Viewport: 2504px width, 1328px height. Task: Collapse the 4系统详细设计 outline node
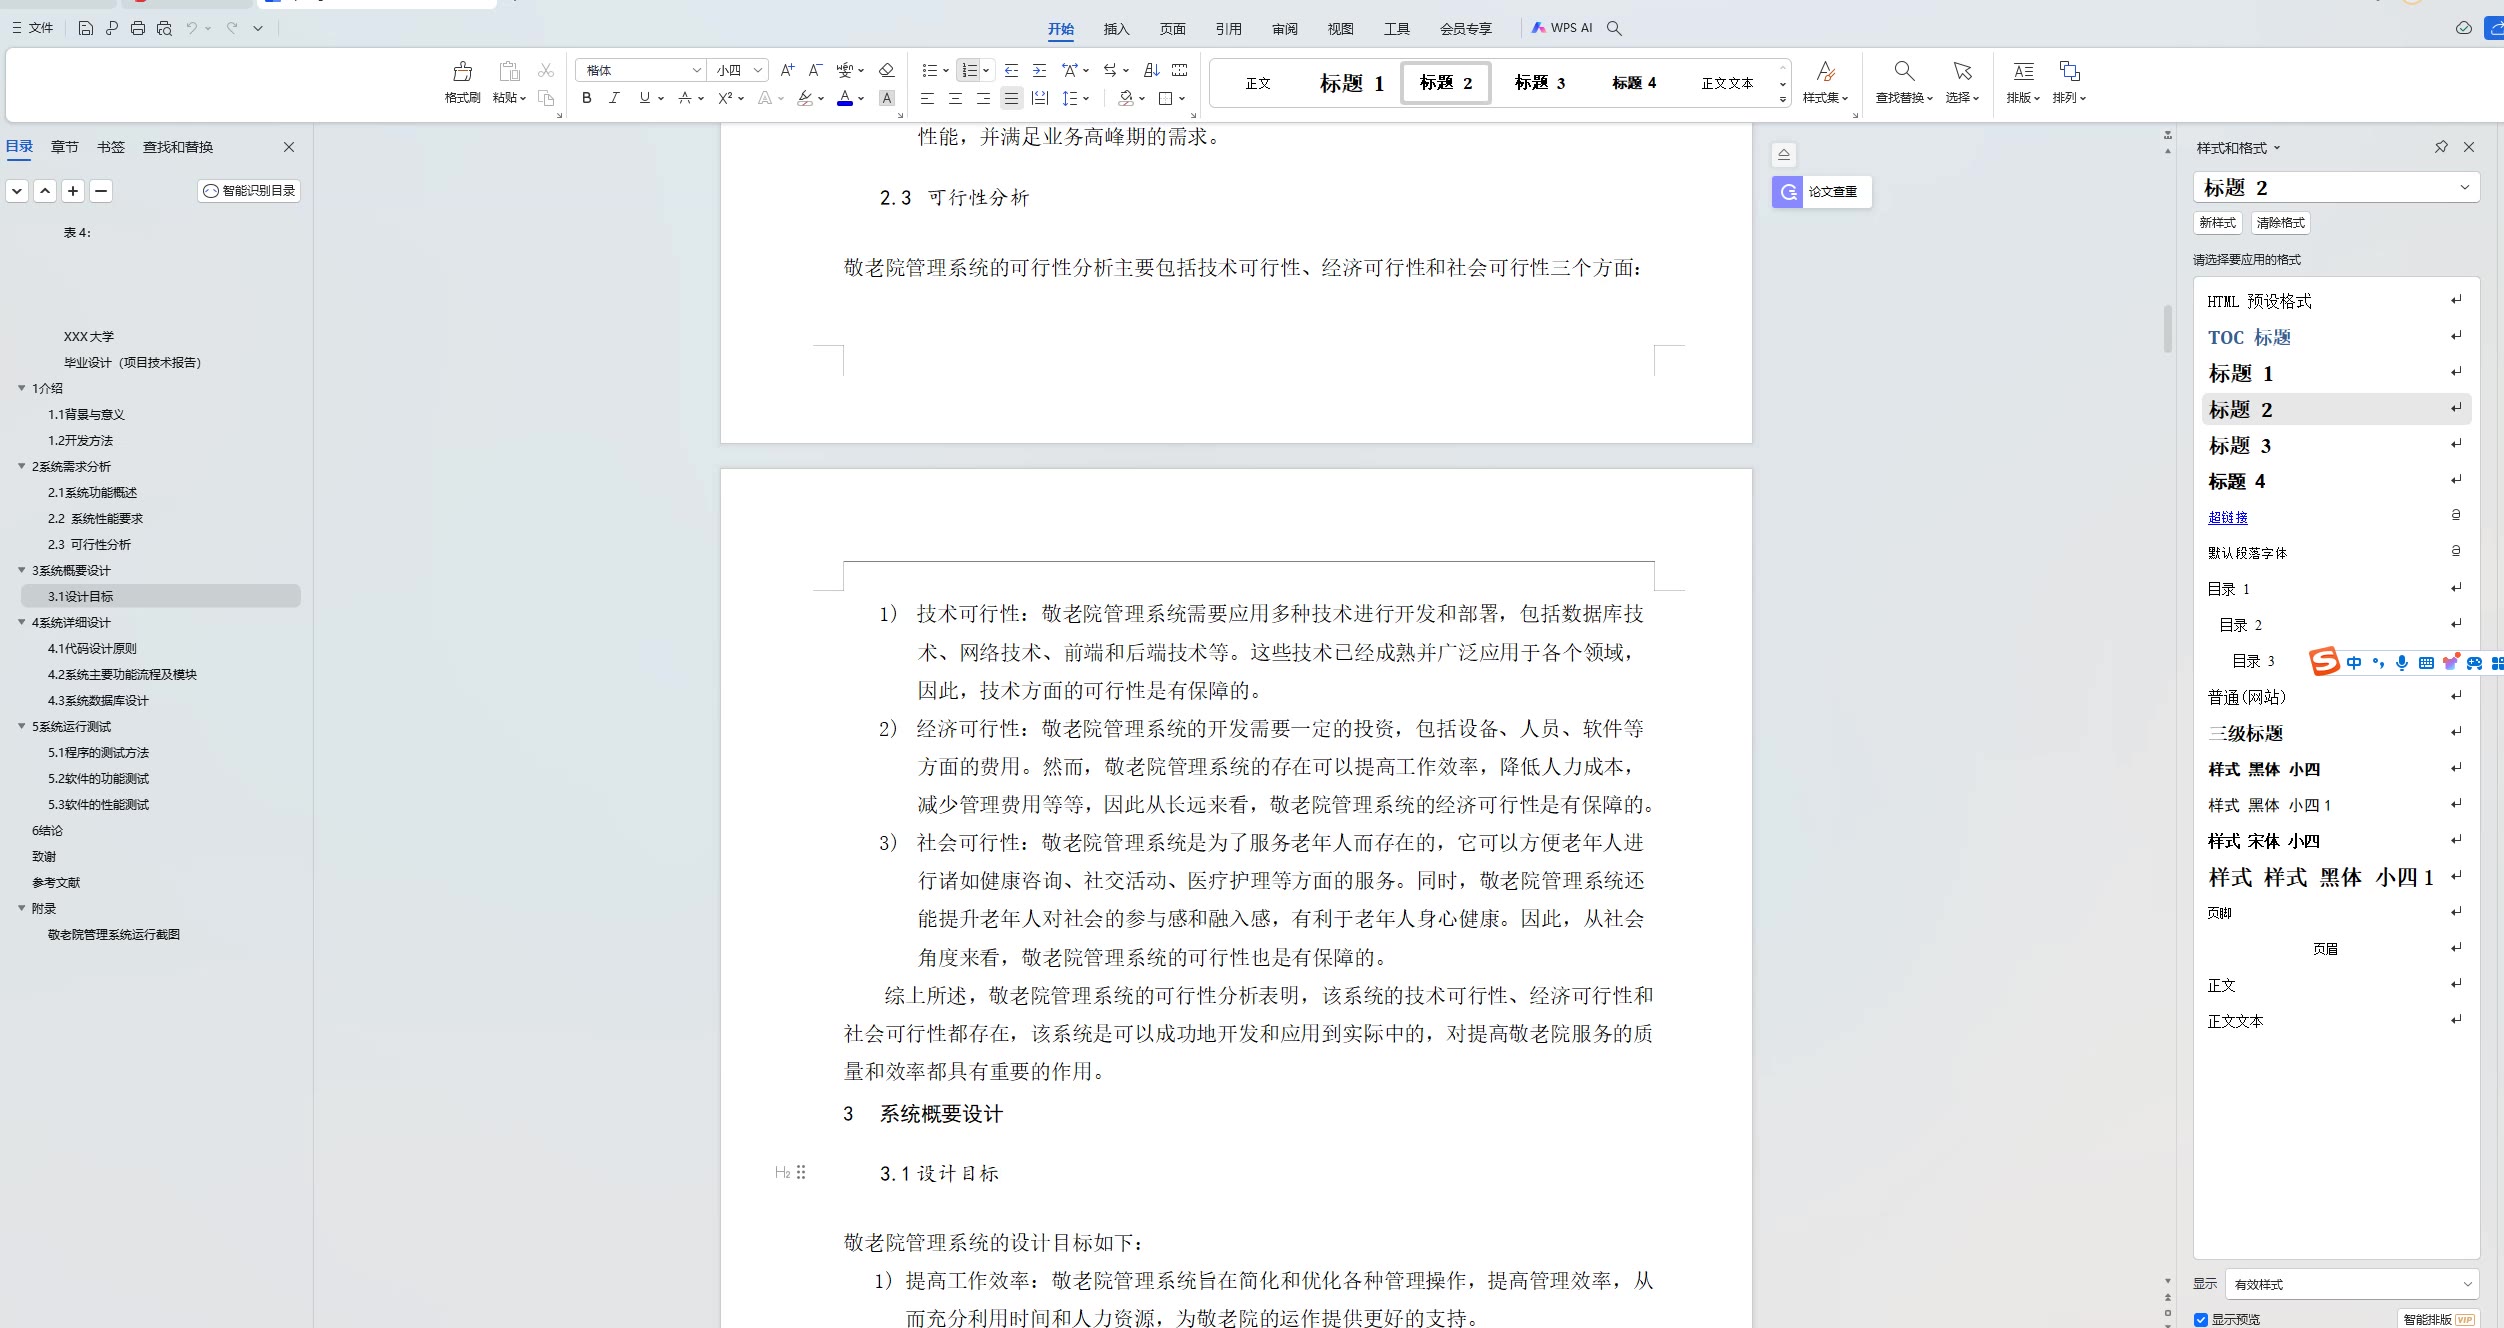(22, 622)
